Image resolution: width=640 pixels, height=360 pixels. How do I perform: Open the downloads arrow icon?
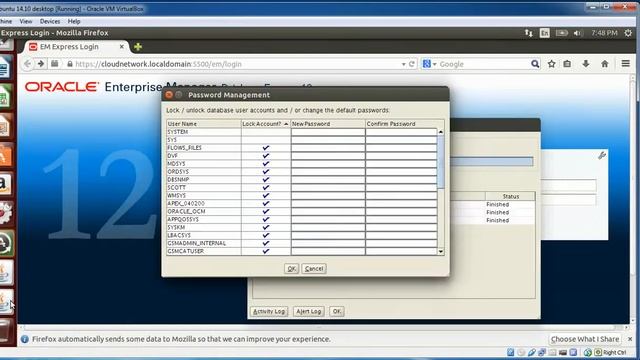point(586,64)
